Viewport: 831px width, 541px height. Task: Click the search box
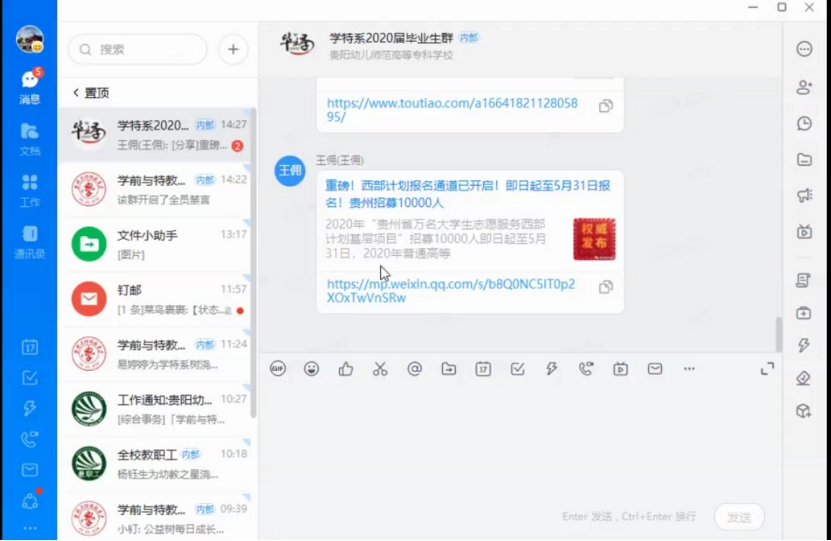click(138, 49)
